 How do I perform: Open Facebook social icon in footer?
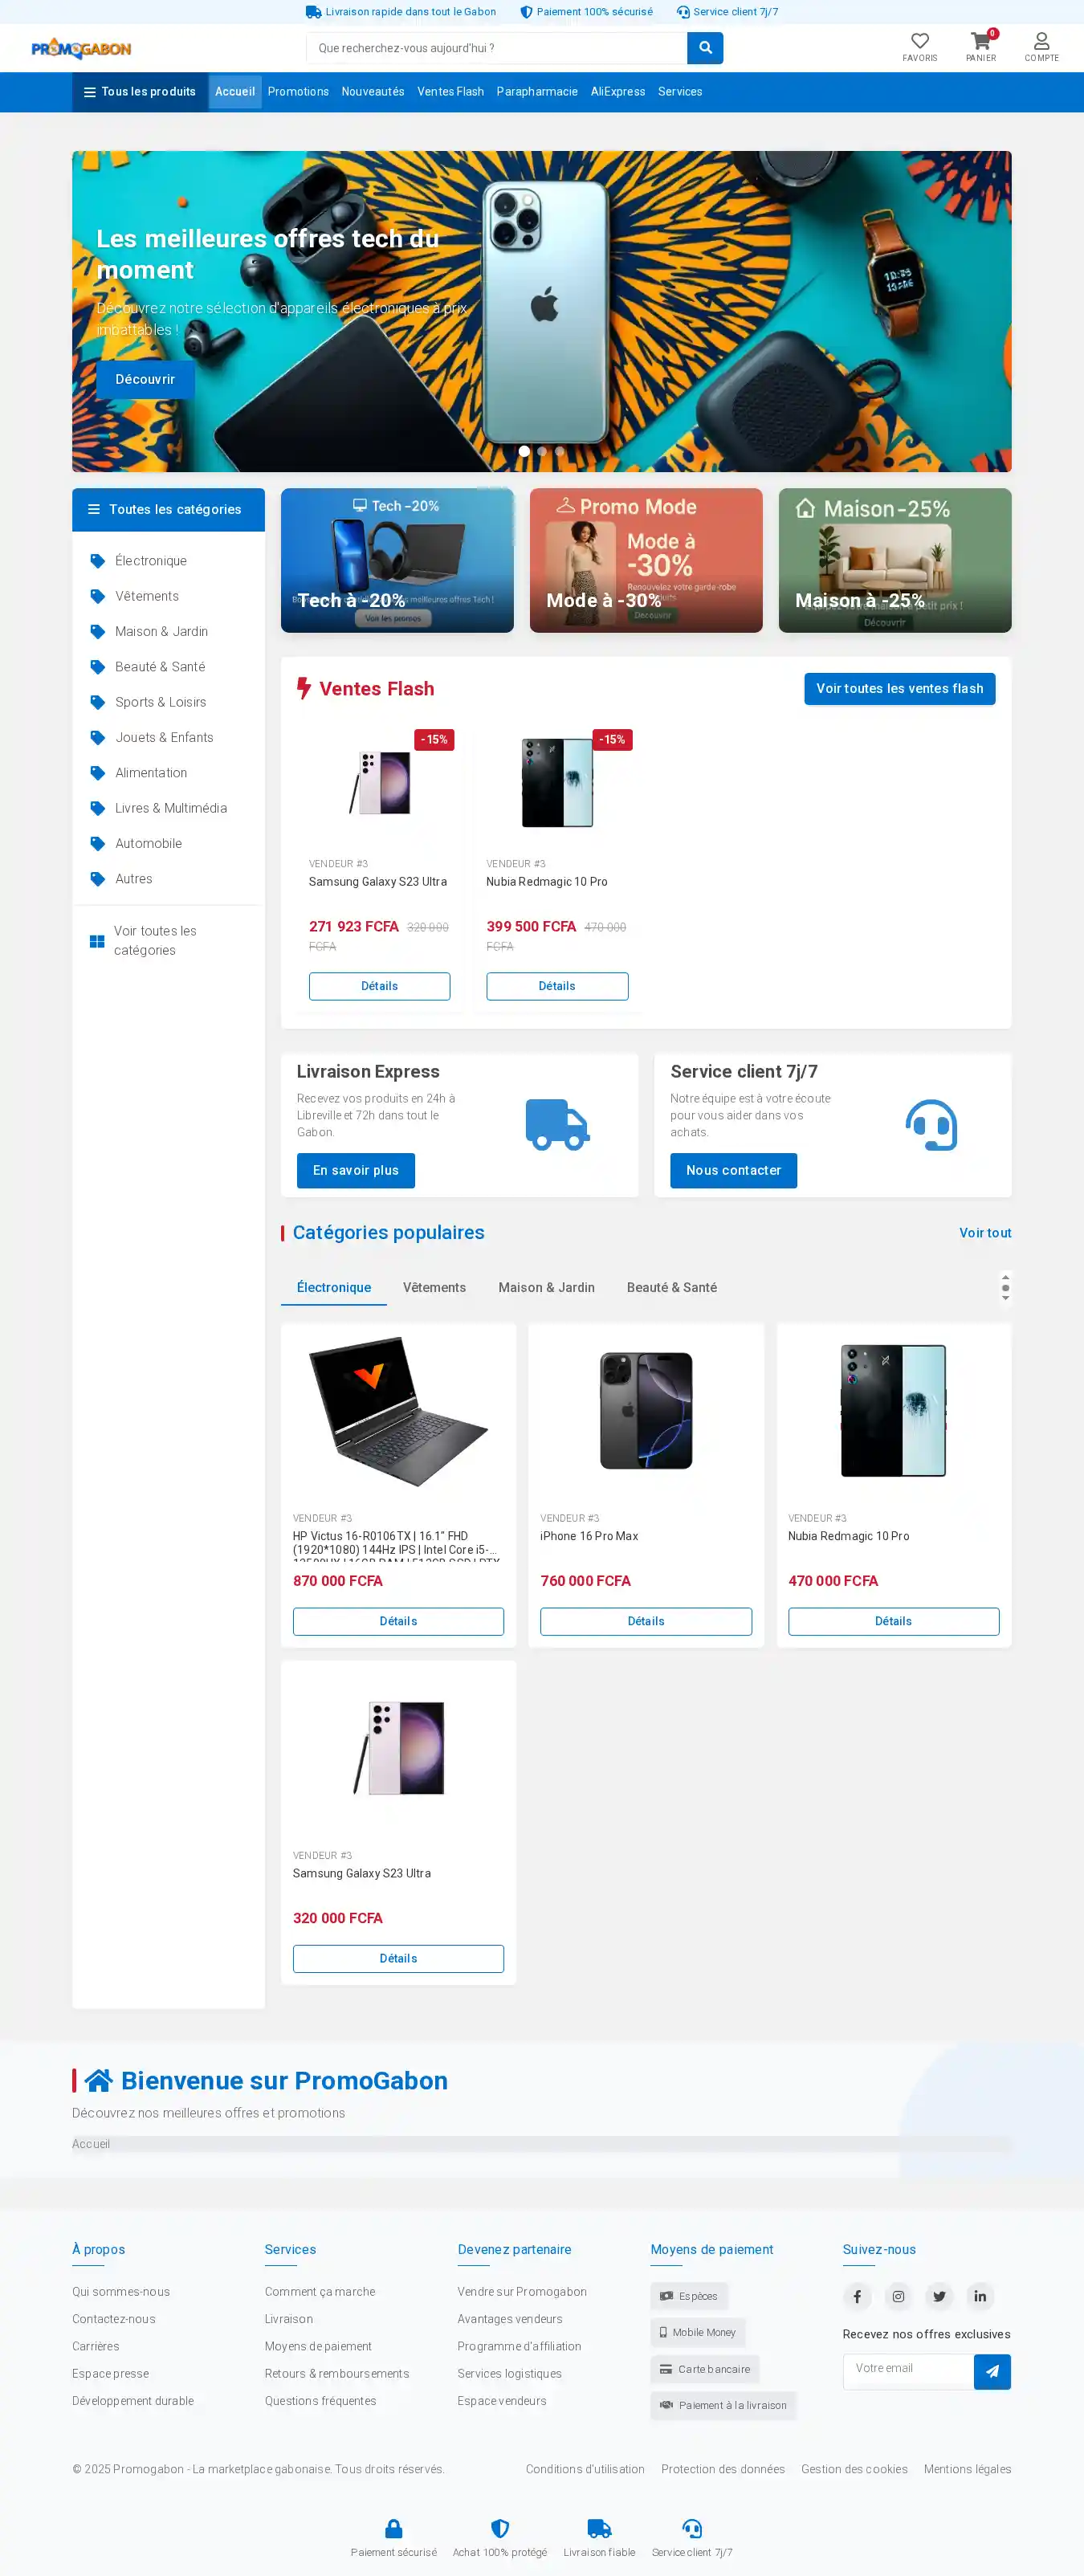(857, 2296)
